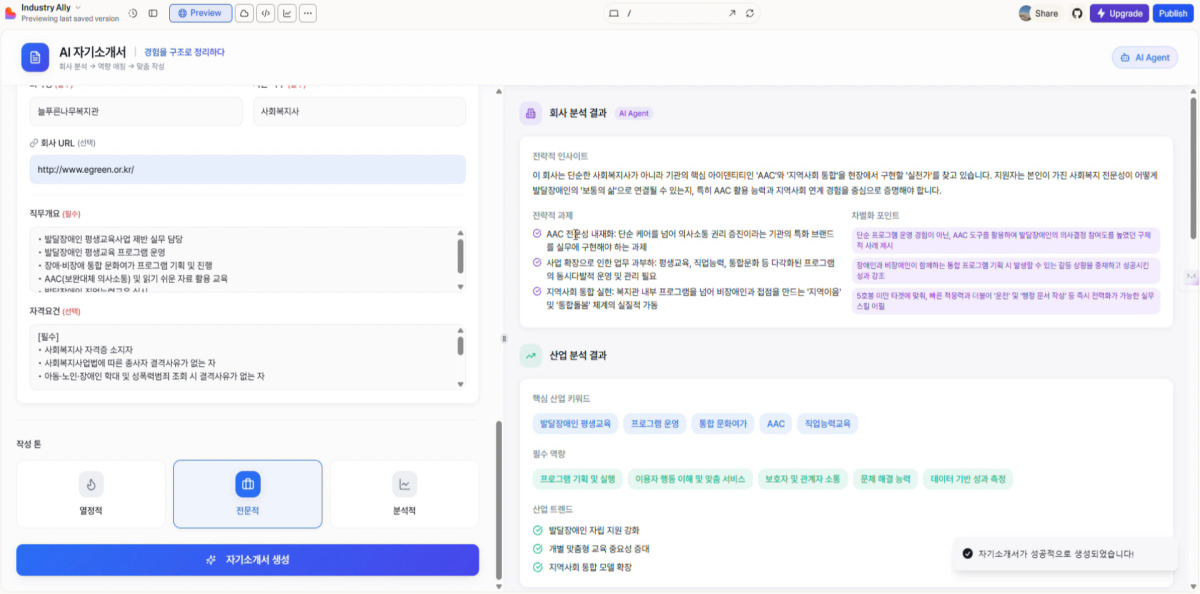Viewport: 1200px width, 594px height.
Task: Click the 자기소개서 생성 button
Action: [x=248, y=560]
